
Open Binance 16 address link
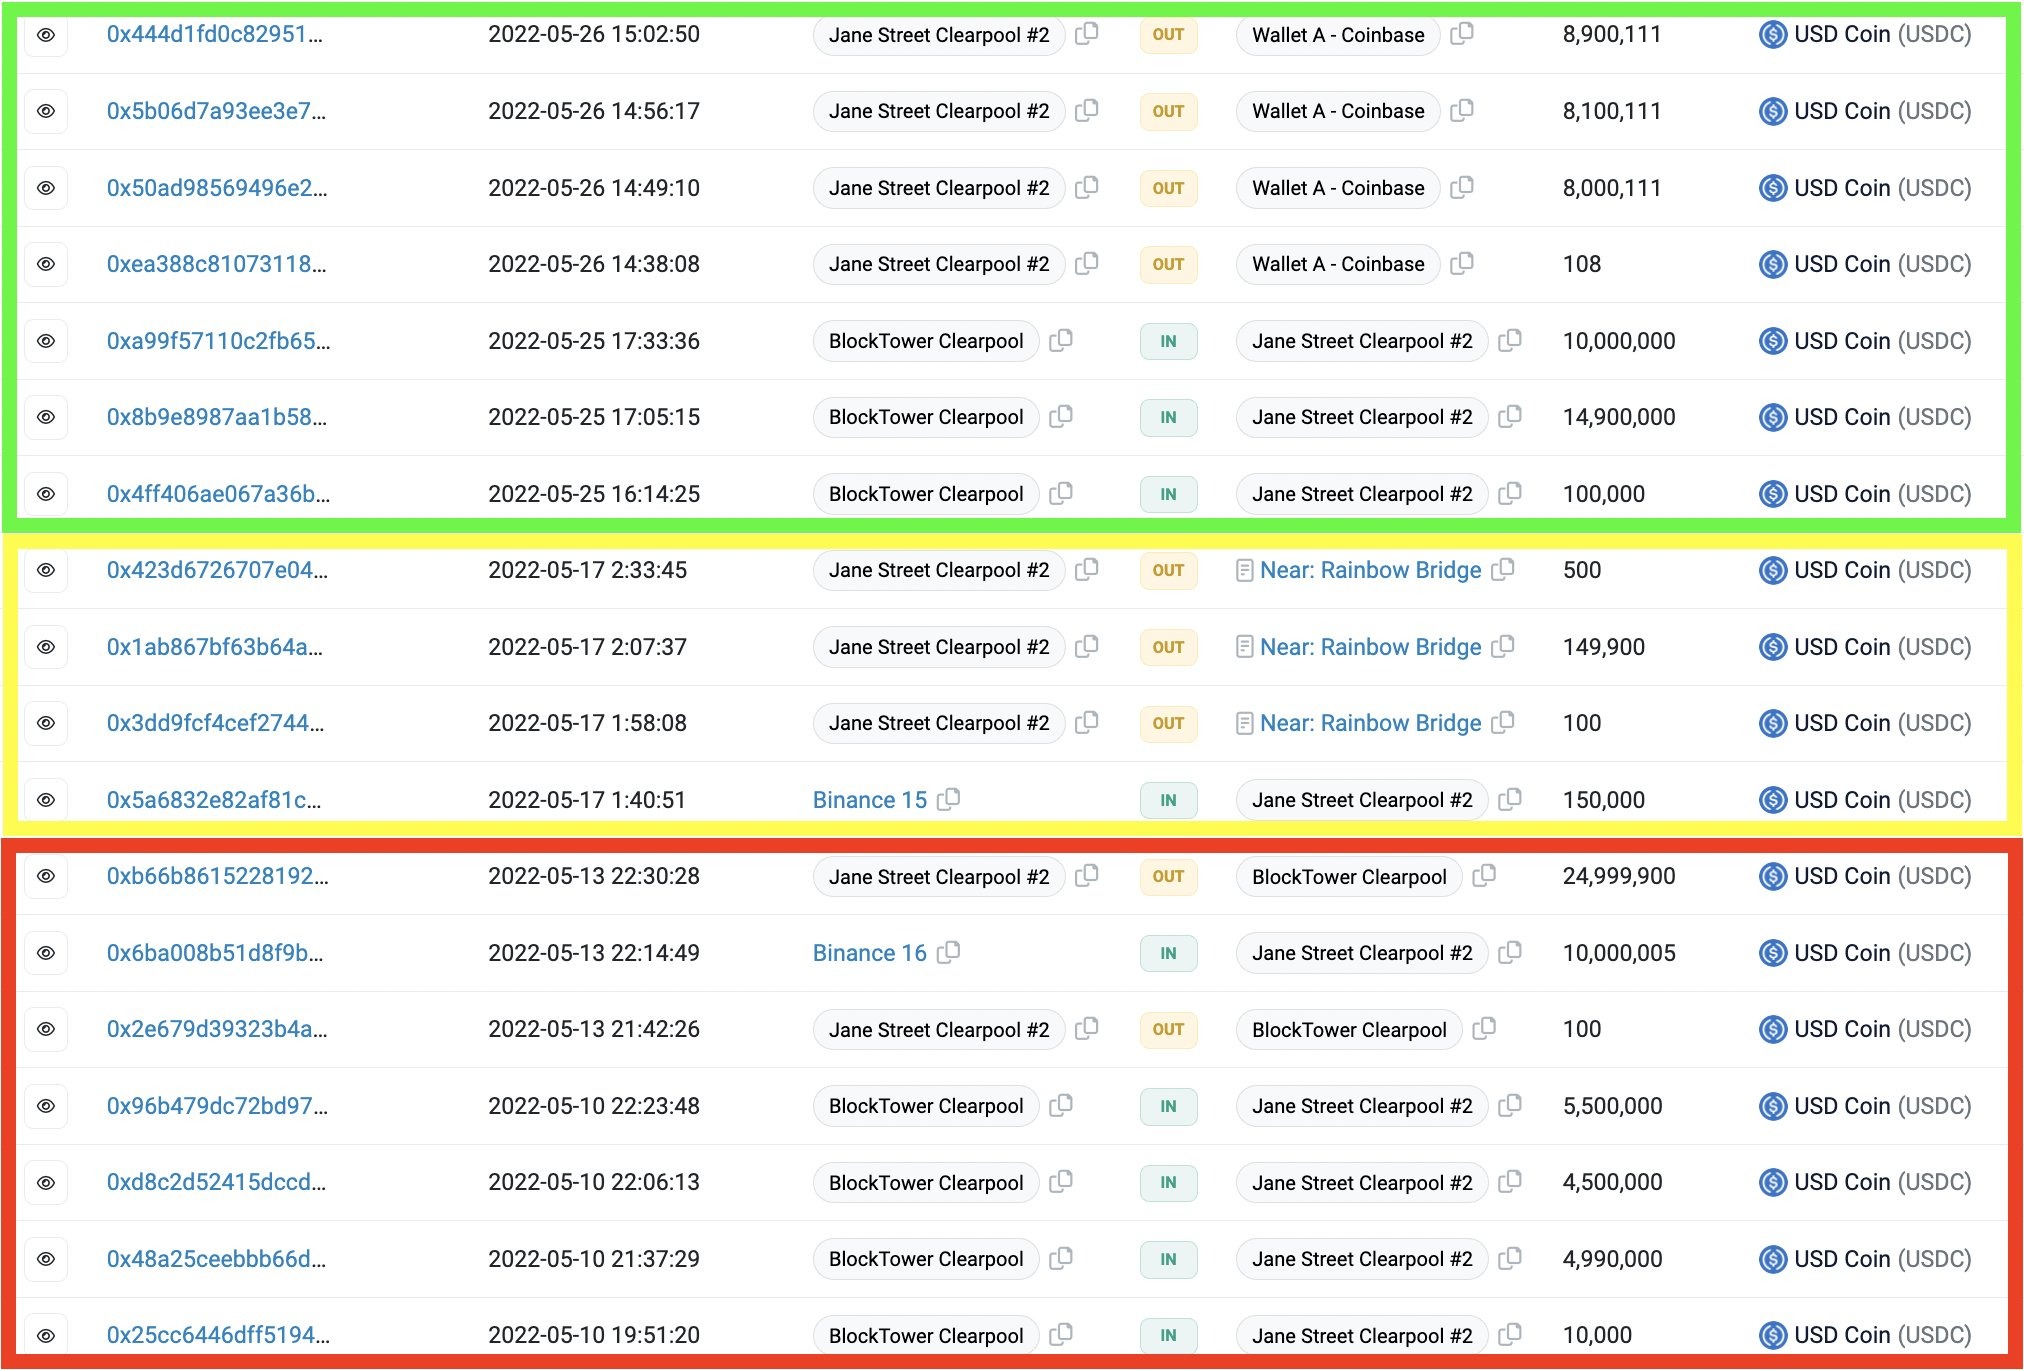click(x=870, y=953)
